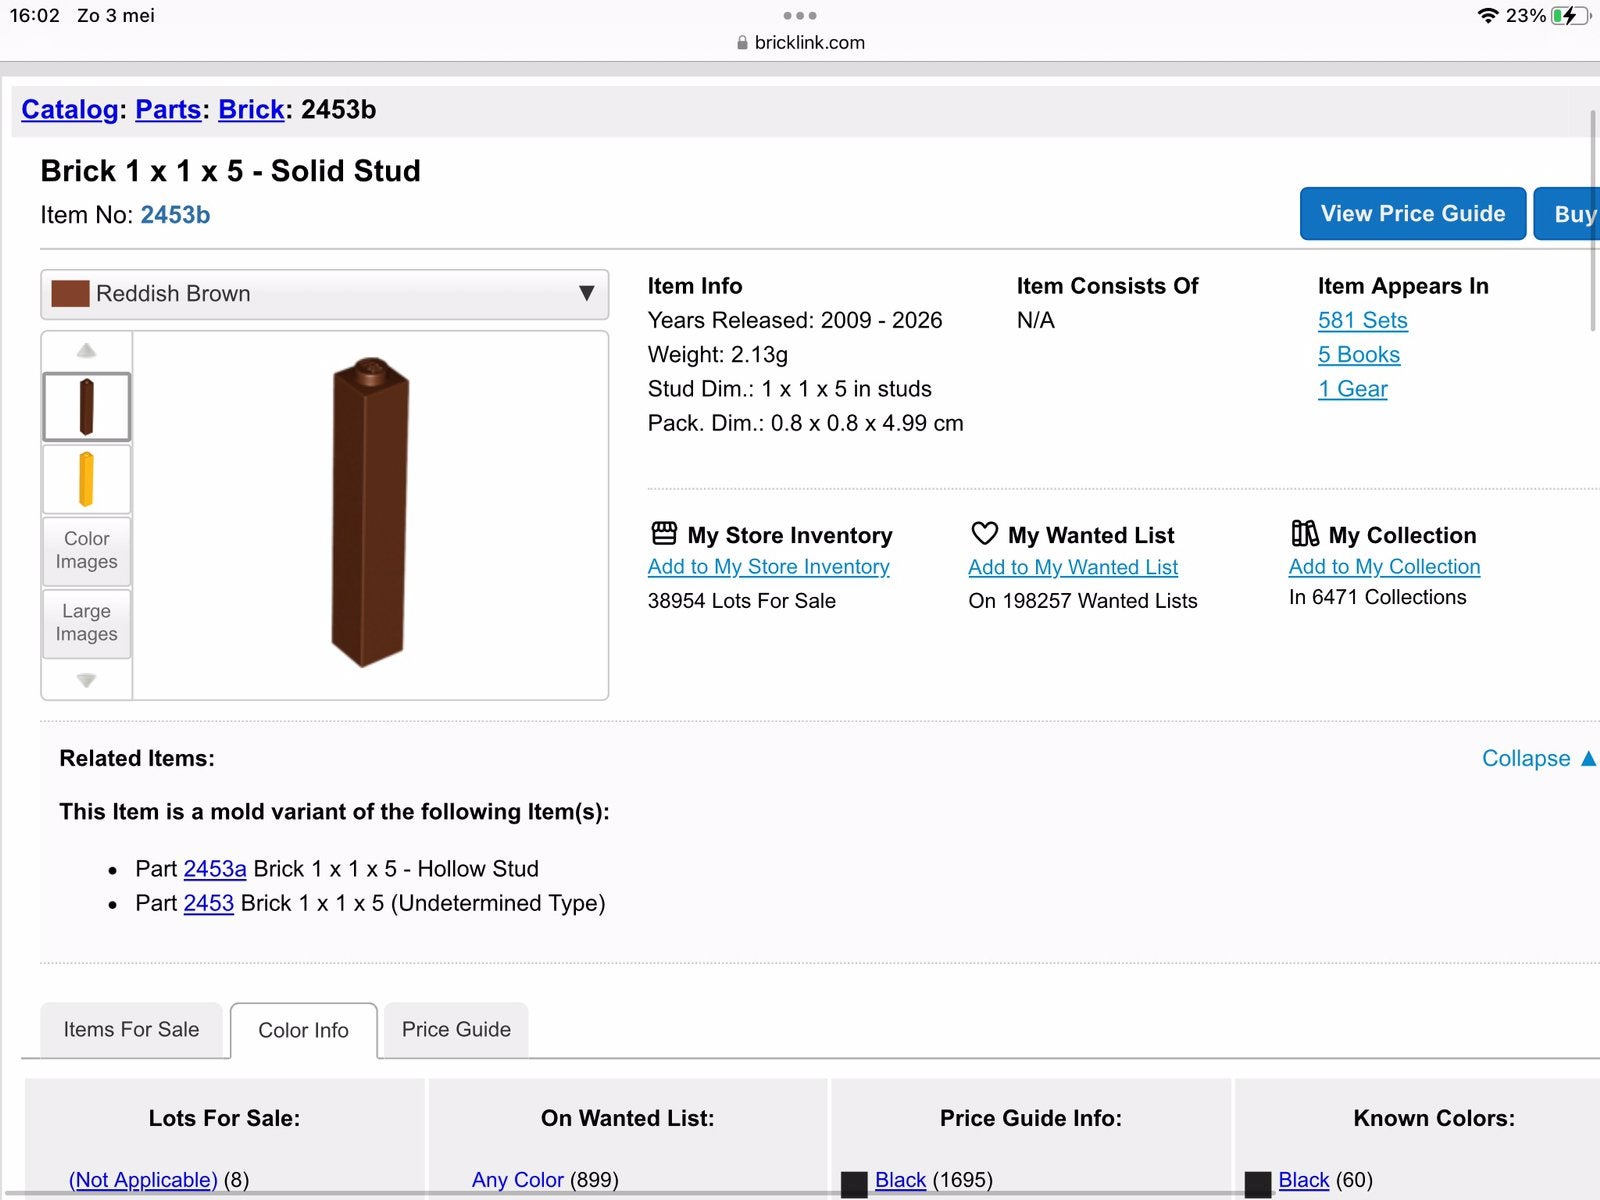Open the 1 Gear link
The width and height of the screenshot is (1600, 1200).
point(1352,389)
